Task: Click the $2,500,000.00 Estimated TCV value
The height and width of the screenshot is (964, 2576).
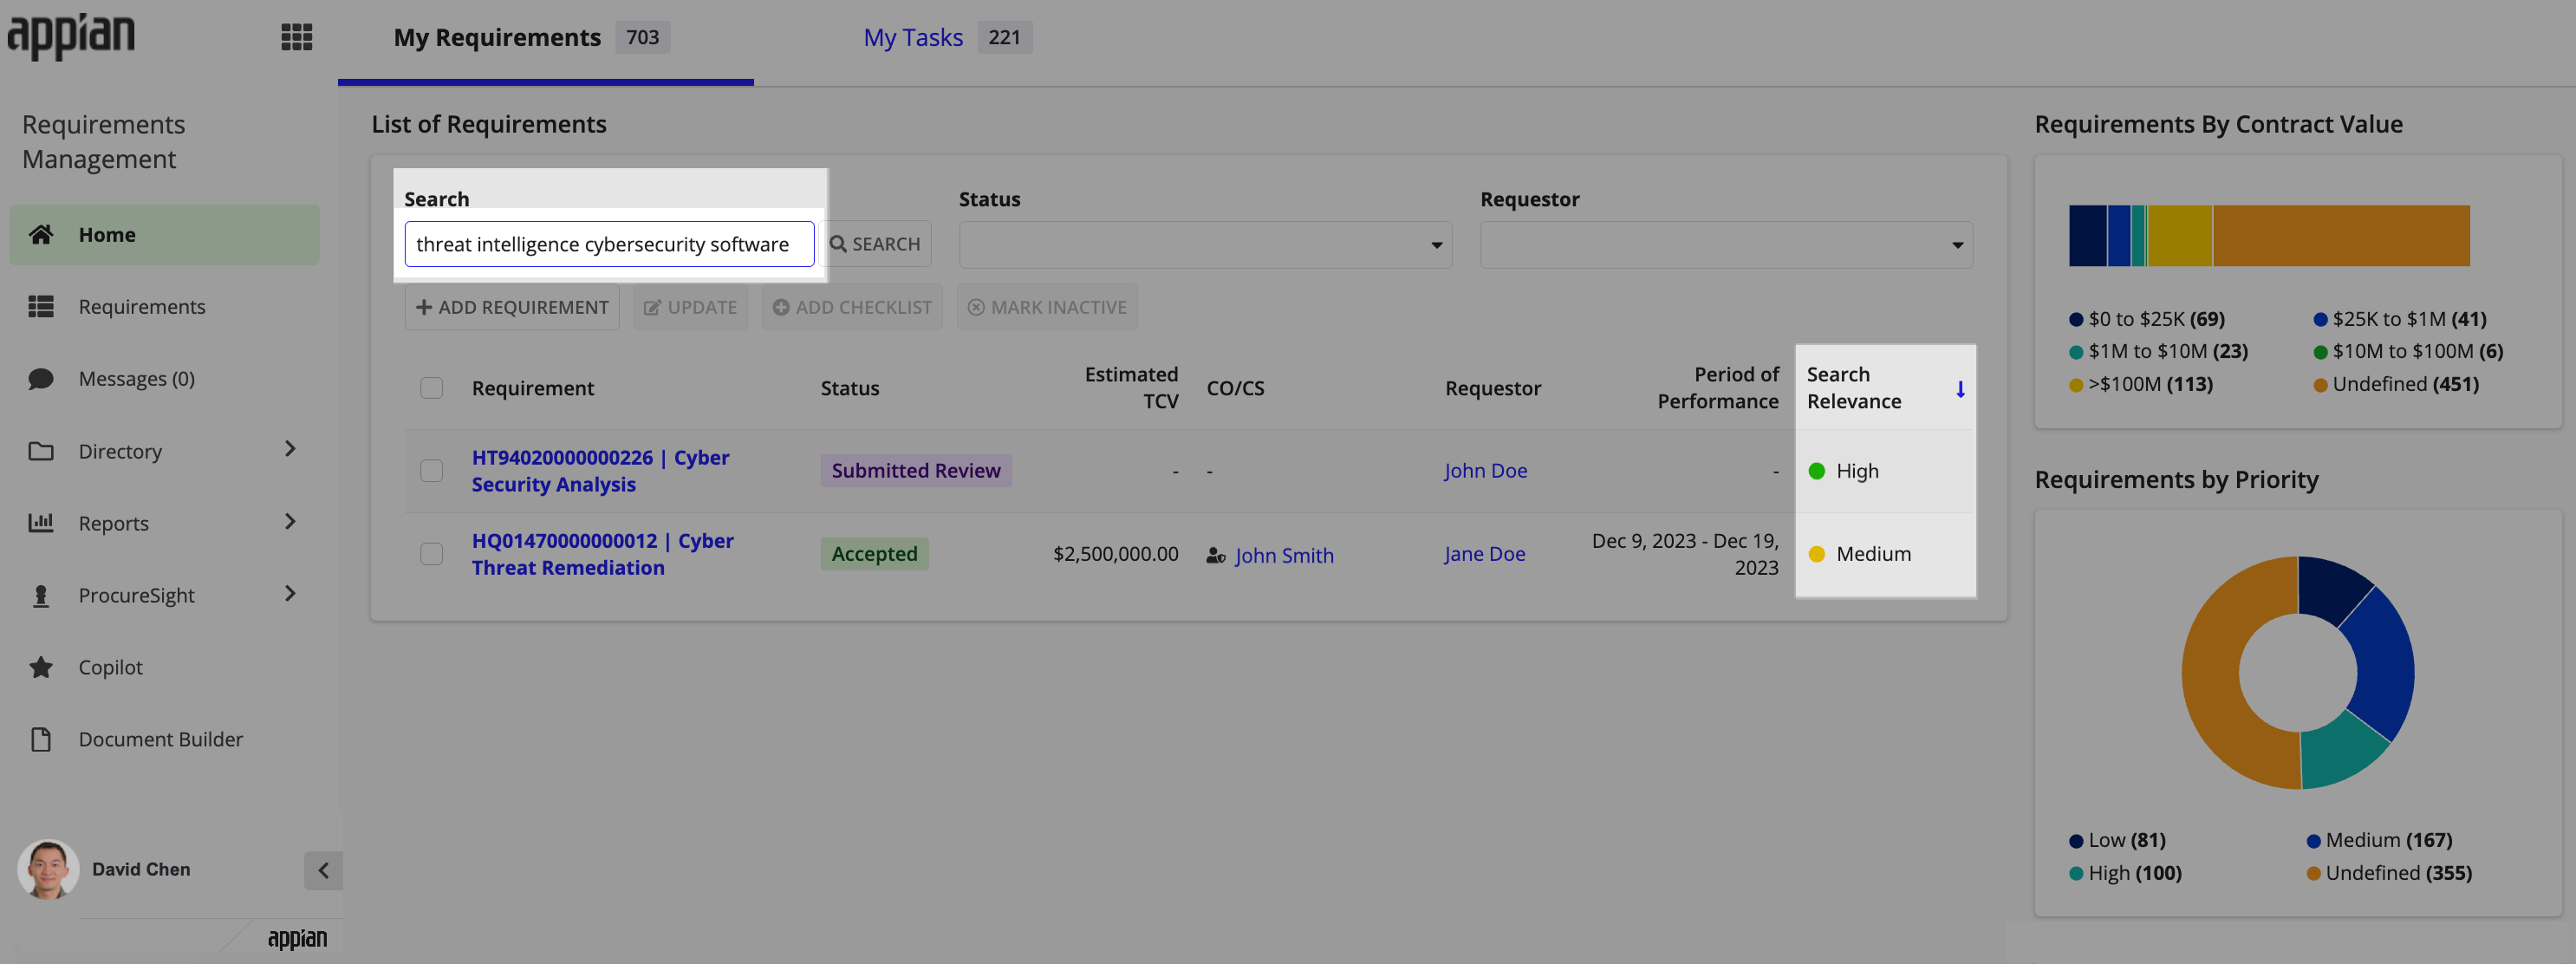Action: tap(1115, 554)
